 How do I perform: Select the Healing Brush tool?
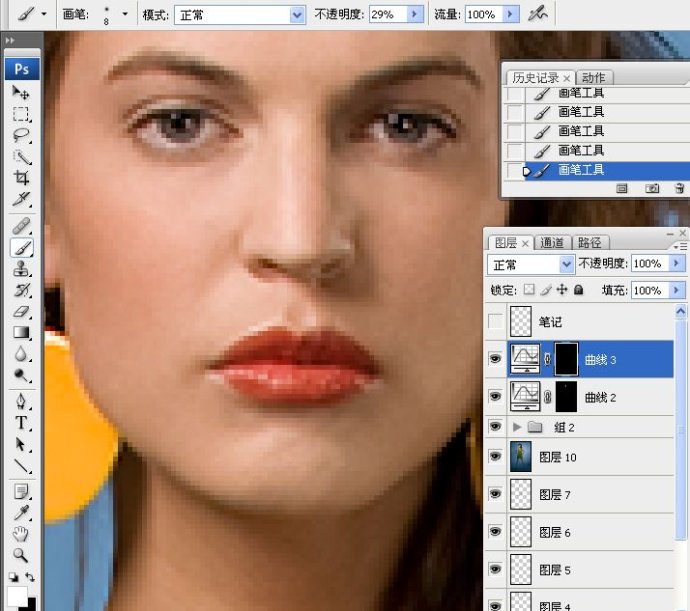pyautogui.click(x=21, y=226)
